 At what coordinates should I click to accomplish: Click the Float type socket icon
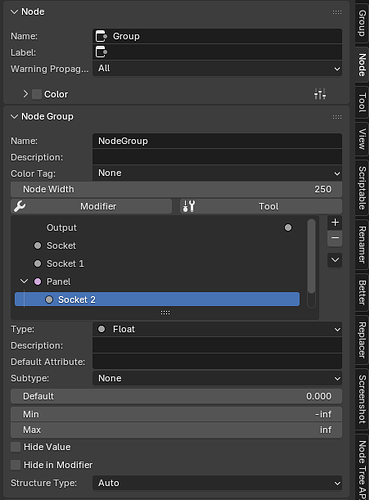(x=102, y=329)
